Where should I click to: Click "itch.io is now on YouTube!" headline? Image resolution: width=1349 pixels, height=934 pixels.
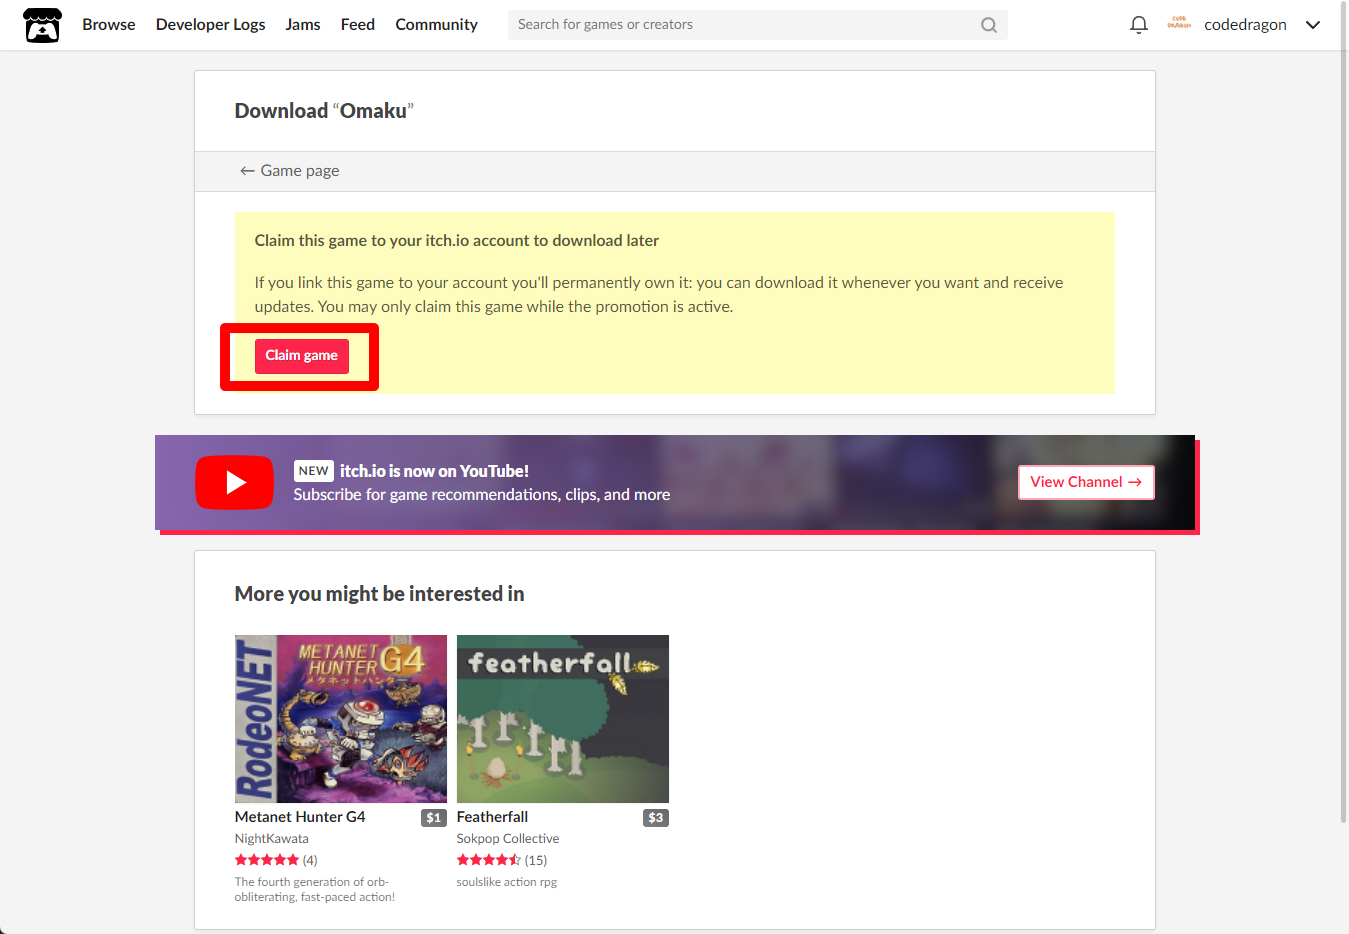[x=434, y=471]
